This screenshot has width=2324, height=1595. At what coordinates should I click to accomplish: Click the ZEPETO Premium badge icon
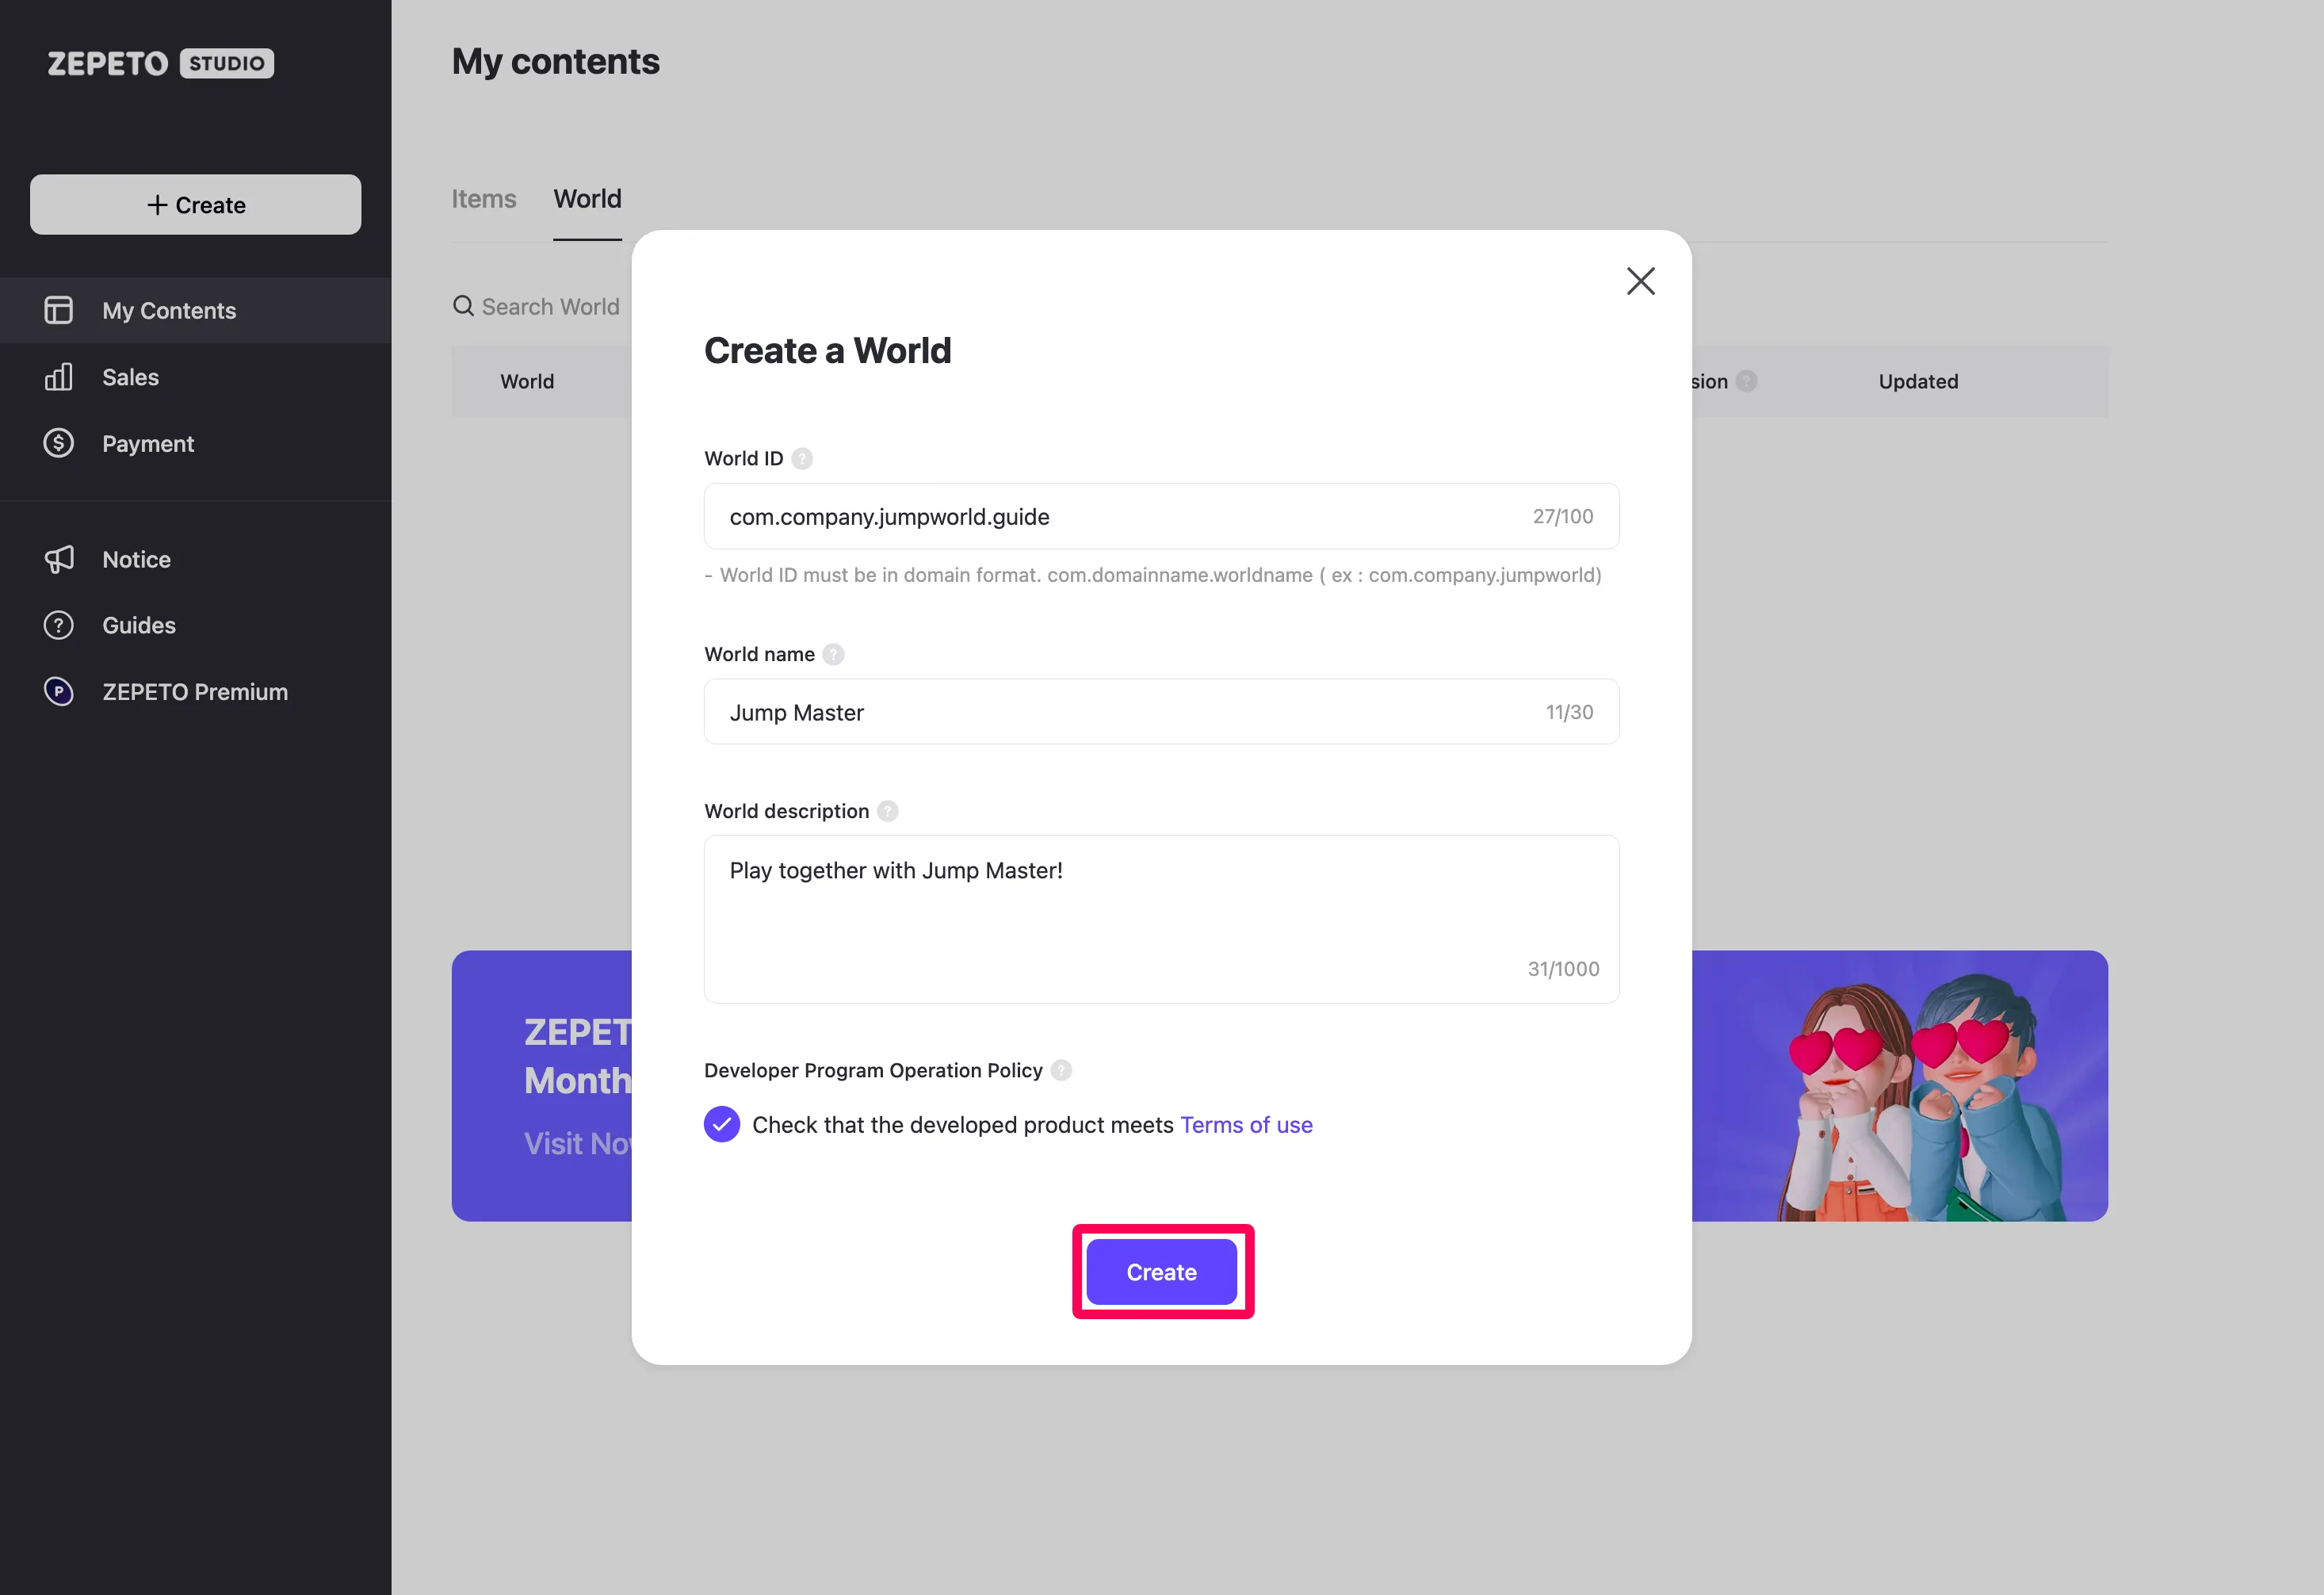coord(59,691)
